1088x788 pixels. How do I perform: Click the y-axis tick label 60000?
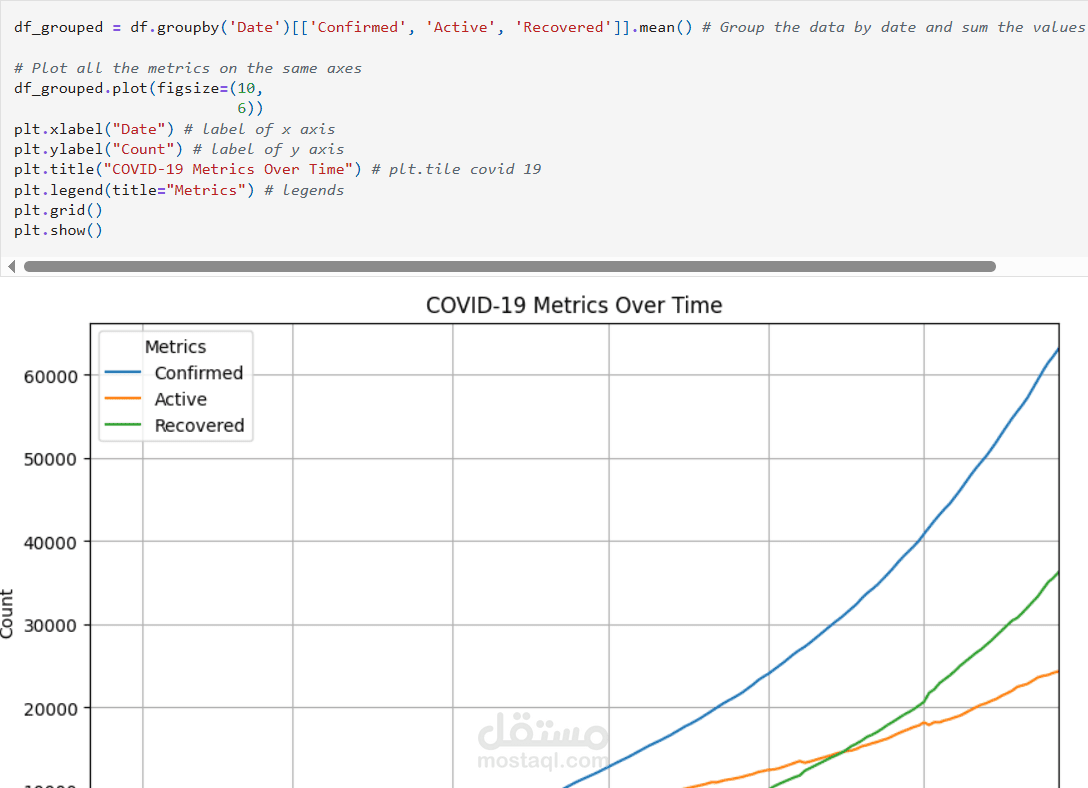coord(51,377)
